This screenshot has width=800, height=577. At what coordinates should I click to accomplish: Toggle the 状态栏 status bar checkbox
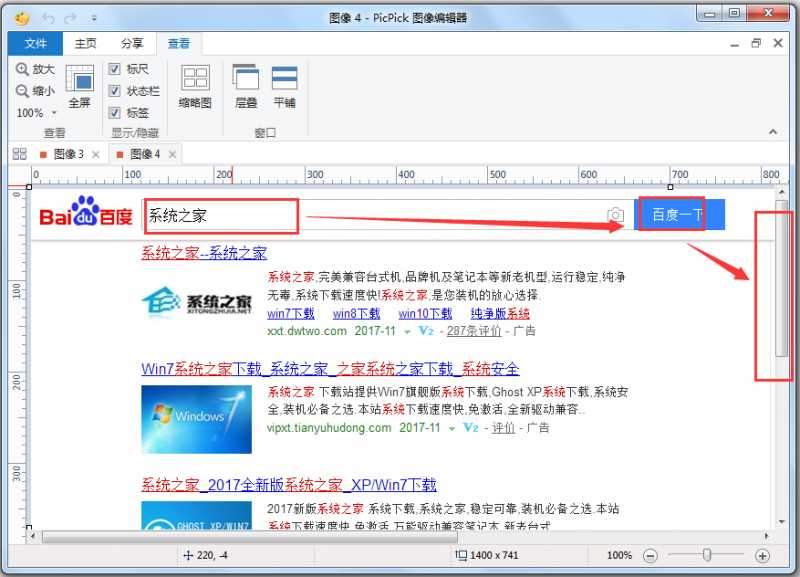click(114, 91)
